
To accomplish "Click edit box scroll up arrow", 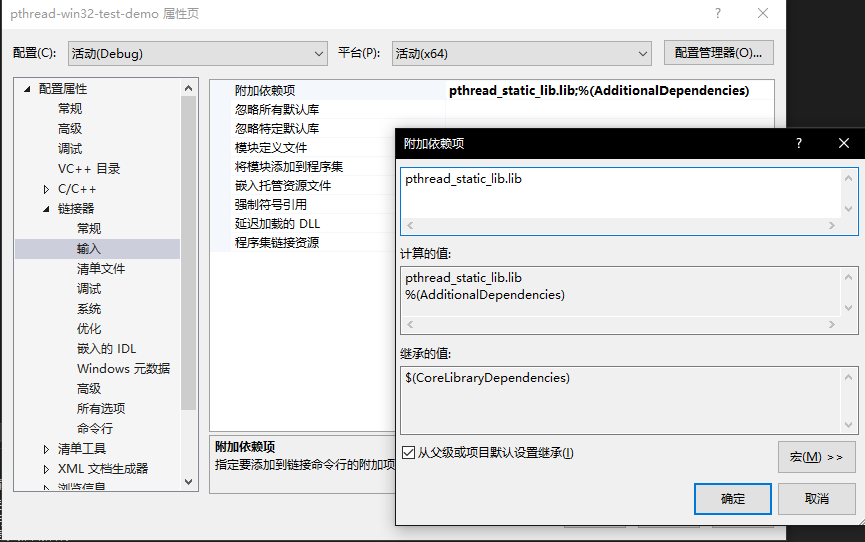I will pos(848,178).
